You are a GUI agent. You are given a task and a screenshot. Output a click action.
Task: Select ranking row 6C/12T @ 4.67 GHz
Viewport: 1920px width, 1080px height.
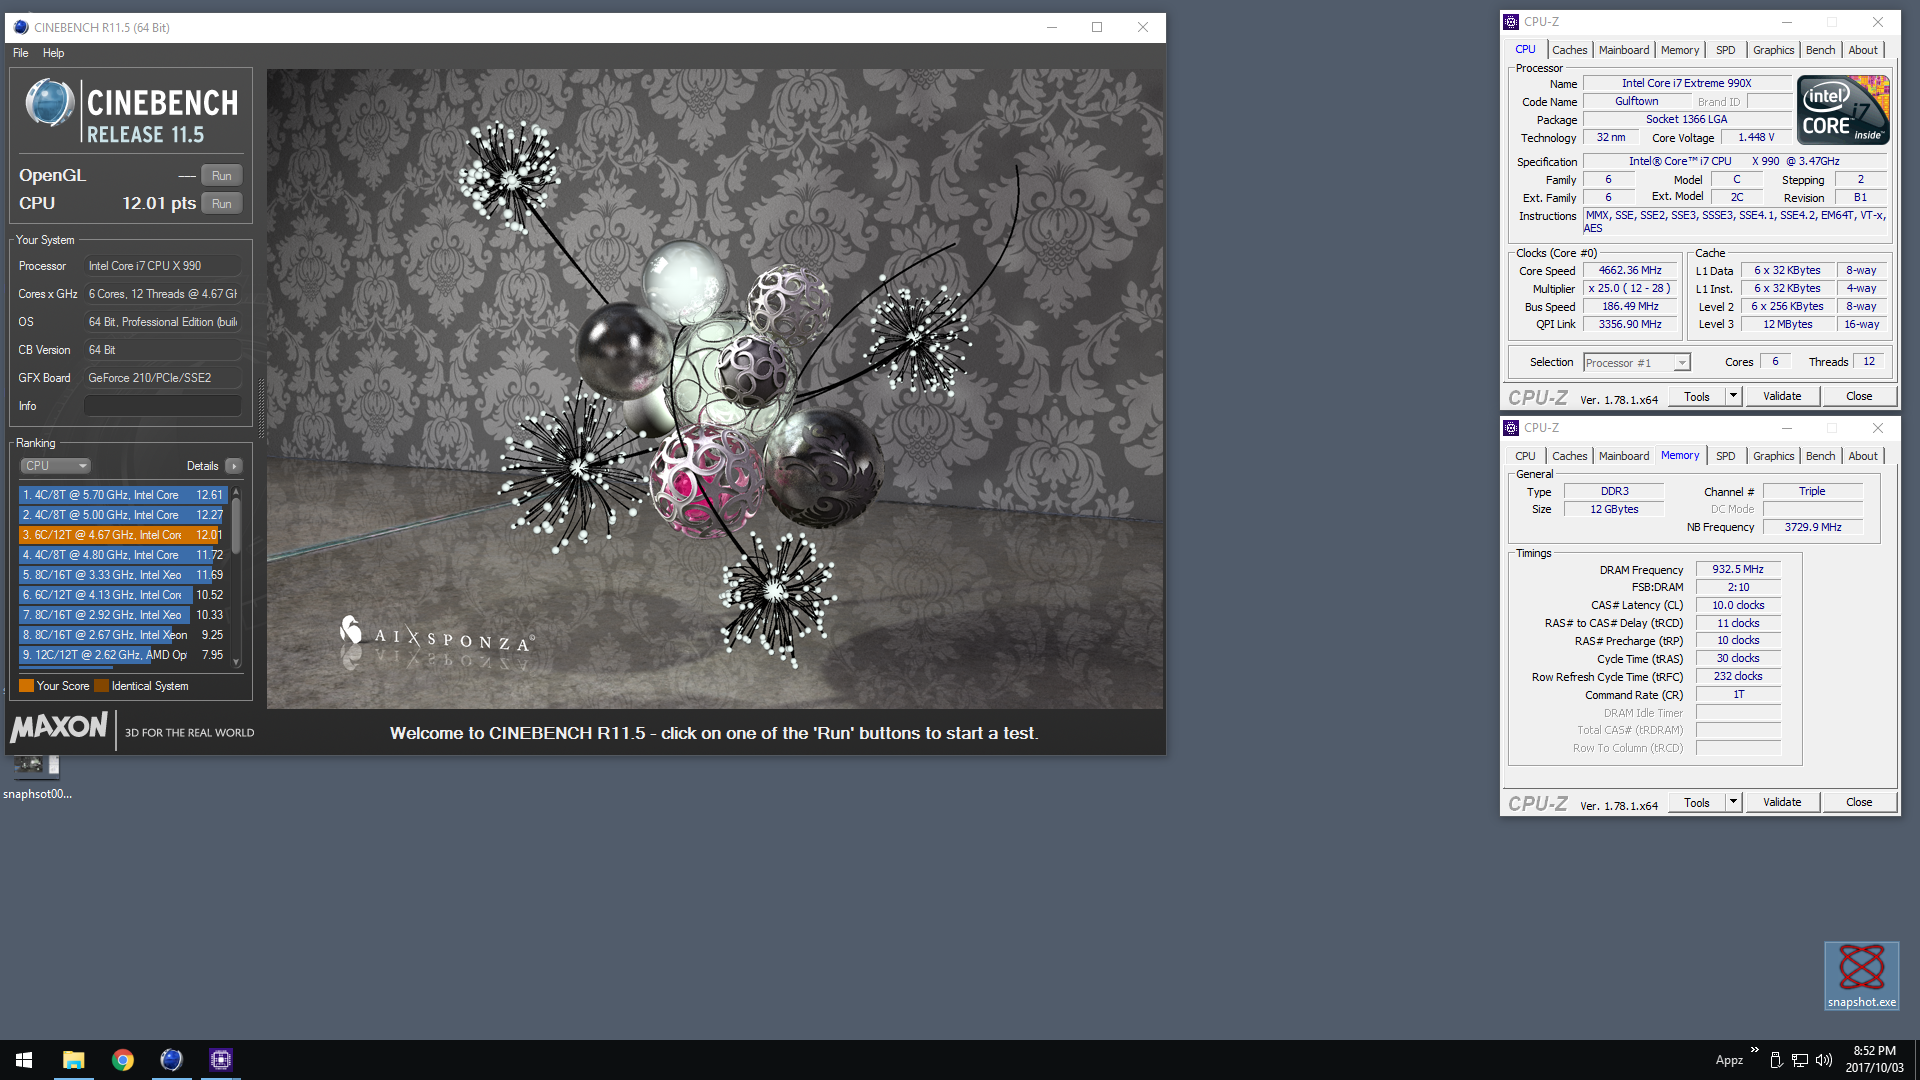123,535
